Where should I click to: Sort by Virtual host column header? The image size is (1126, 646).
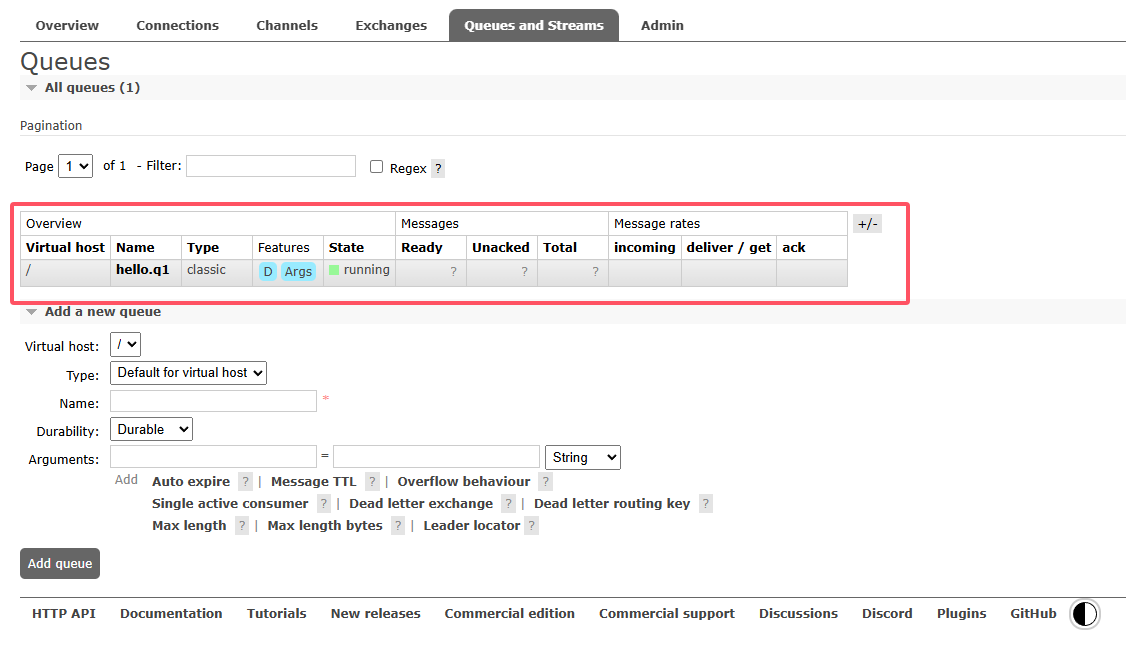(65, 248)
